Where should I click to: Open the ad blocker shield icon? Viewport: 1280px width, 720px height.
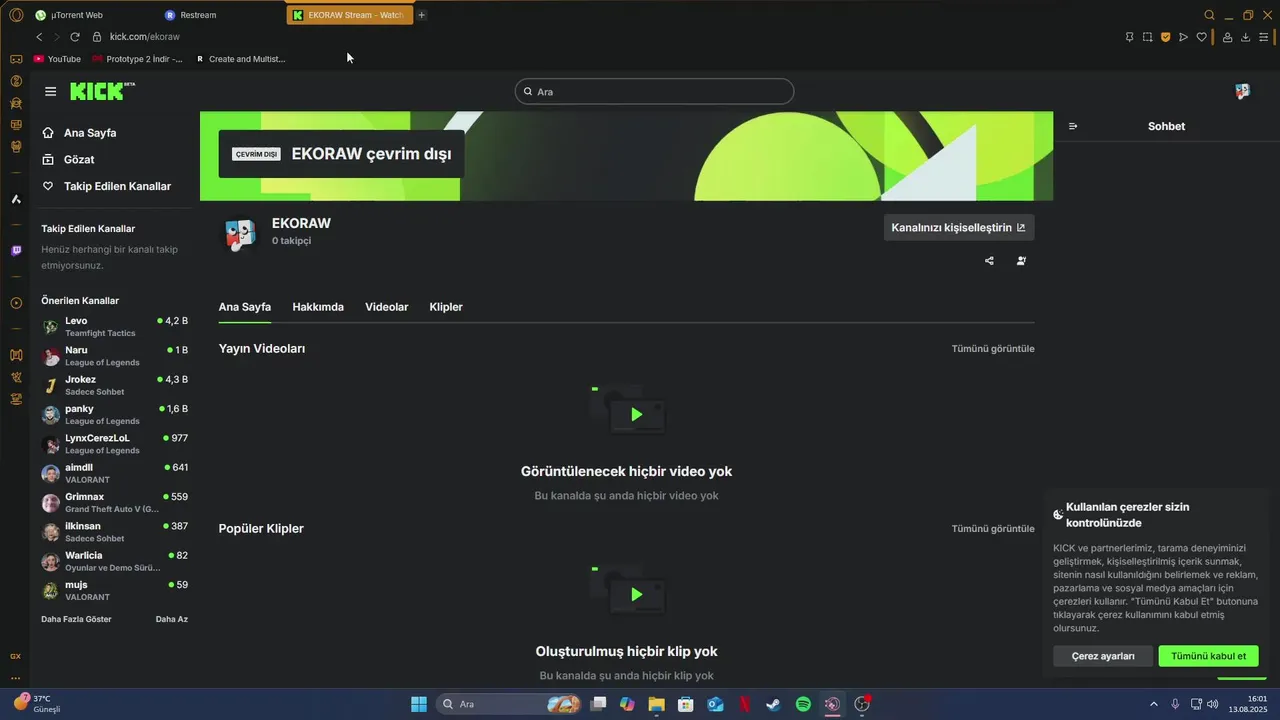pos(1165,37)
